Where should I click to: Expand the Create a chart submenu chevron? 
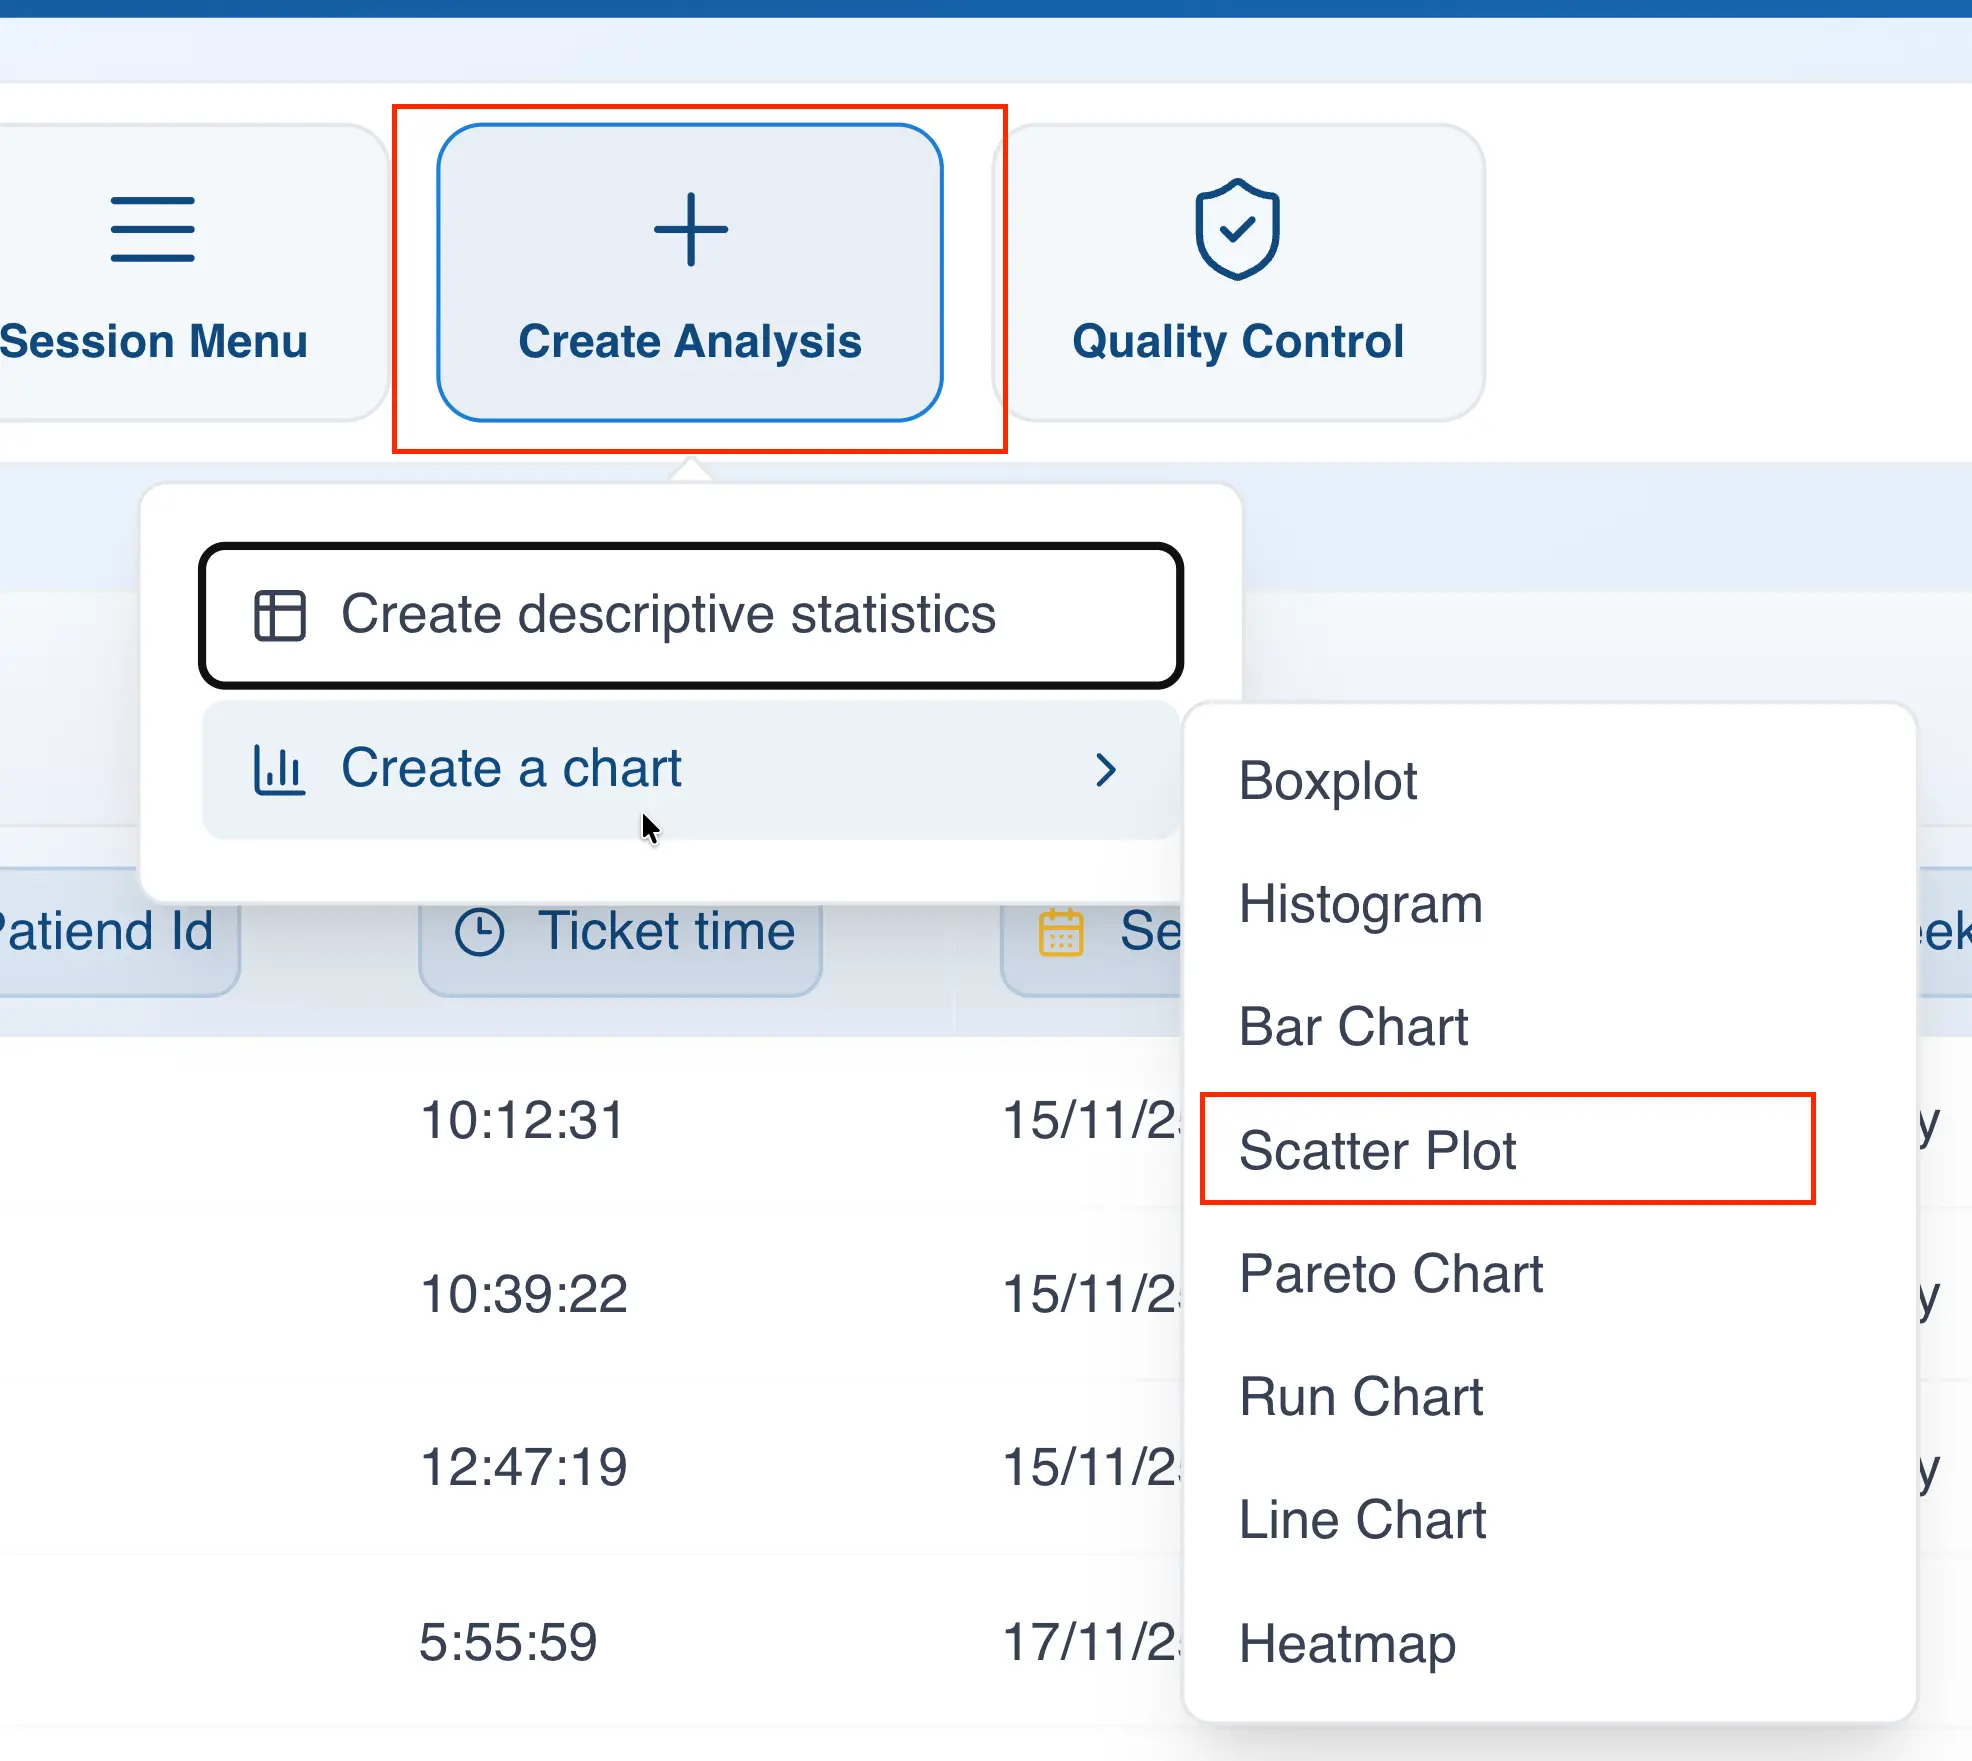[x=1106, y=770]
